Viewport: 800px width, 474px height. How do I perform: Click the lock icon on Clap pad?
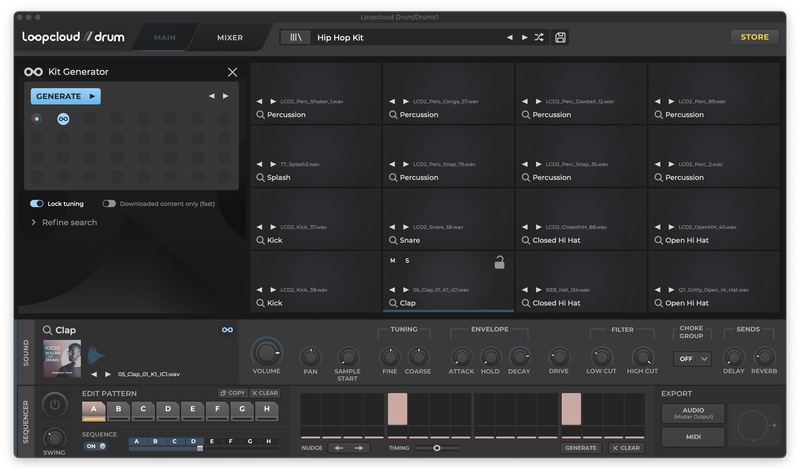[x=498, y=263]
